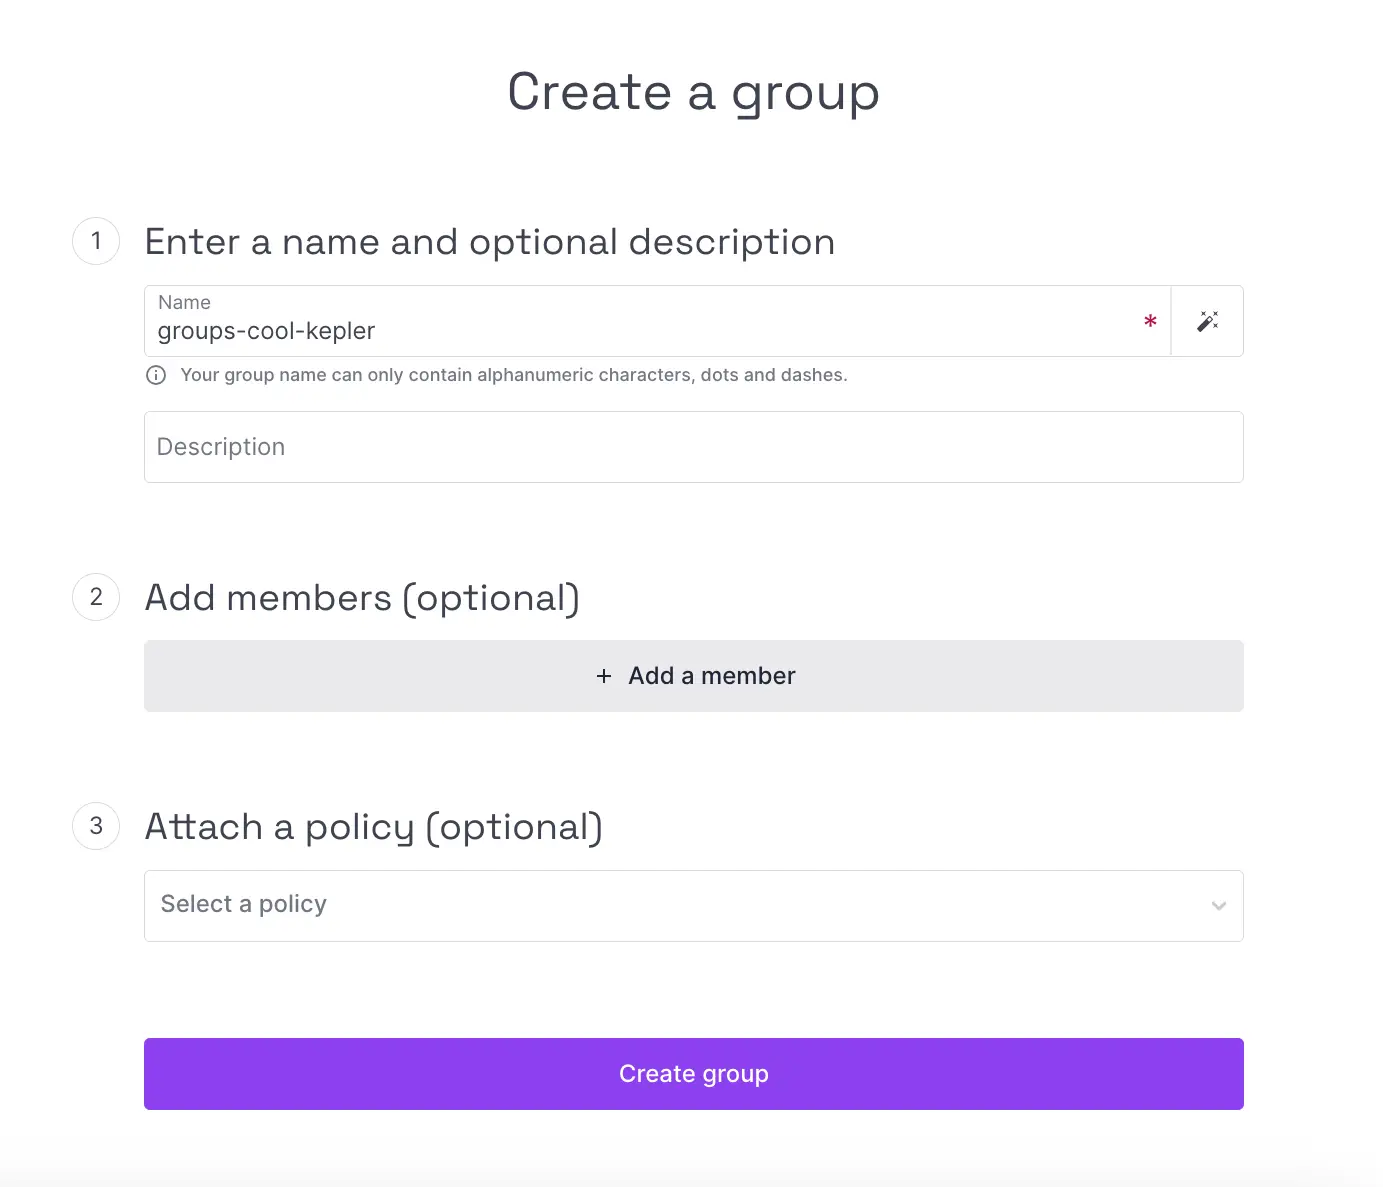Click the Select a policy placeholder text

[244, 904]
